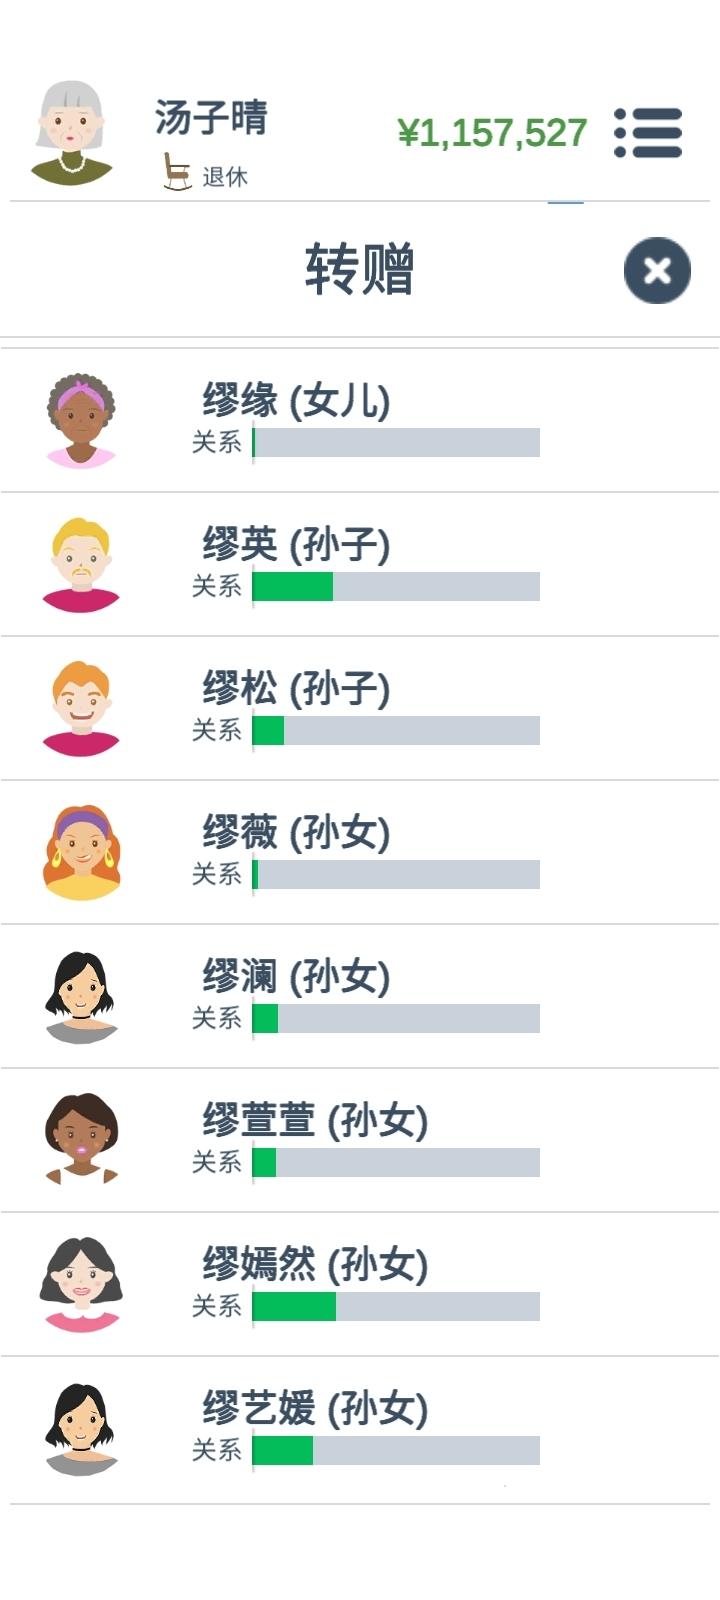Click 缪艺媛's relationship bar

click(x=396, y=1450)
